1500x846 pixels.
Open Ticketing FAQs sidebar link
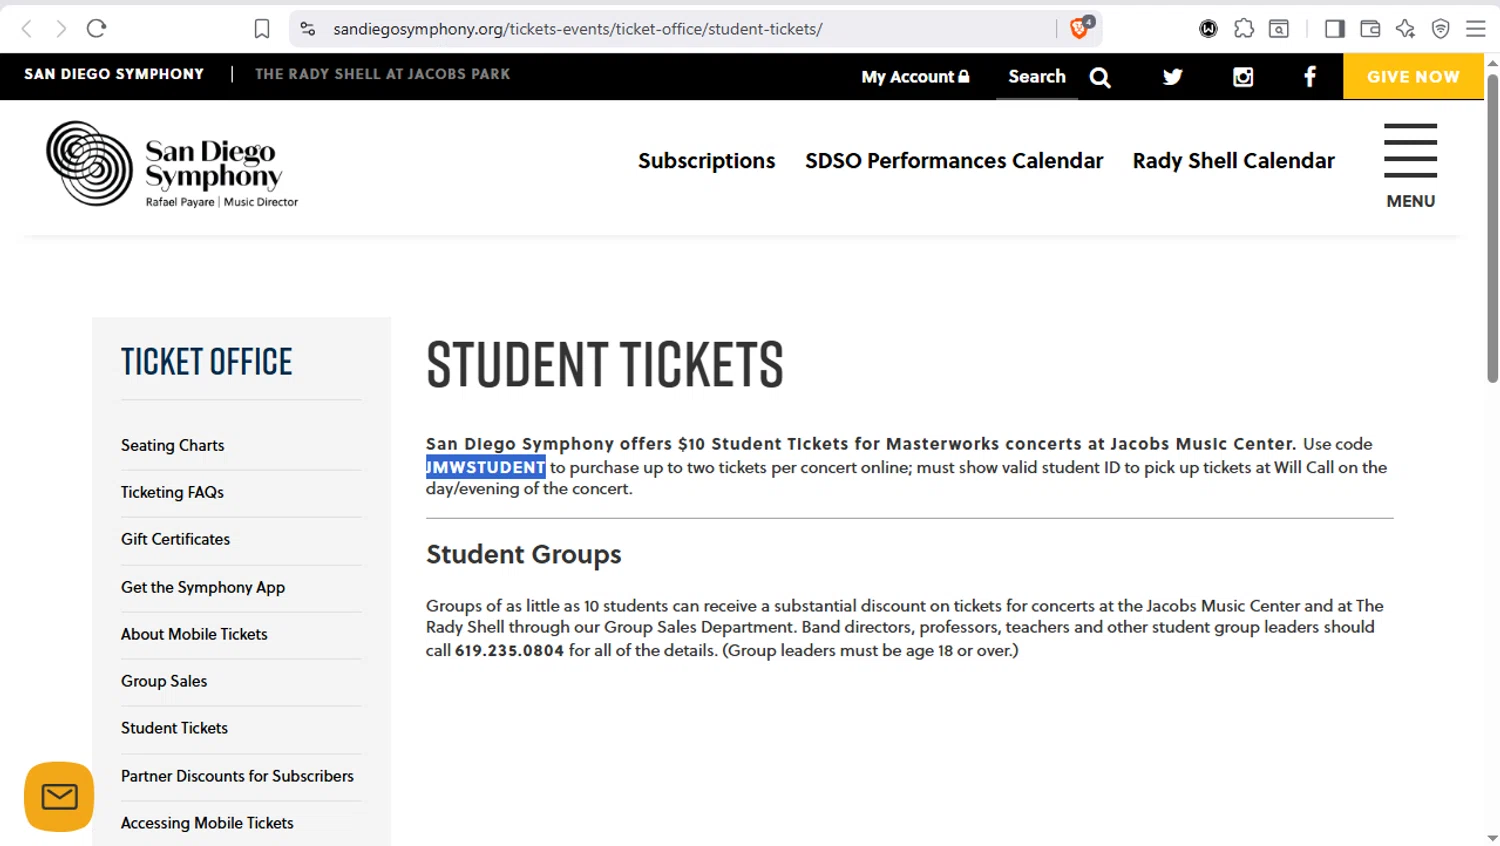(172, 492)
